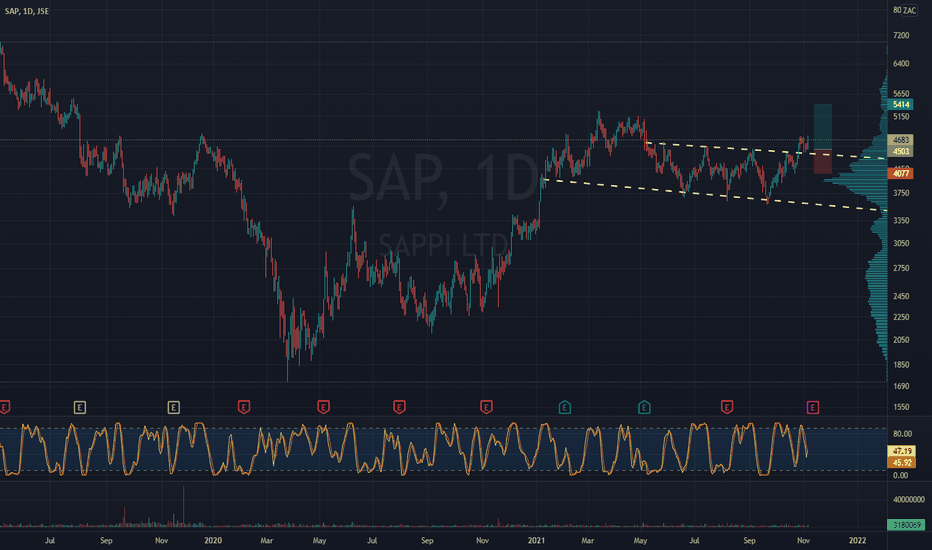Click the 40000000 volume scale label
Viewport: 932px width, 550px height.
[909, 500]
